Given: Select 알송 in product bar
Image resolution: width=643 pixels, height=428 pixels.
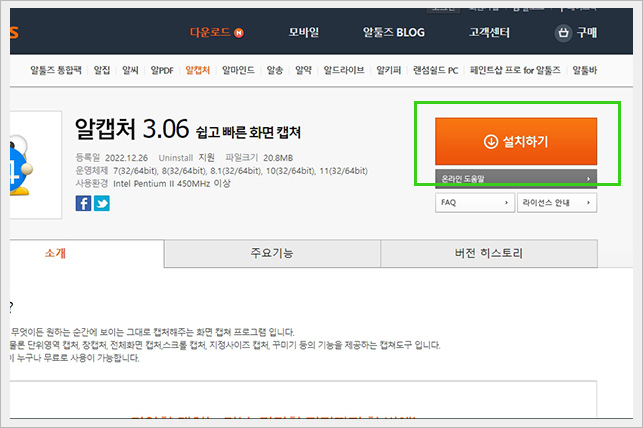Looking at the screenshot, I should click(x=275, y=70).
